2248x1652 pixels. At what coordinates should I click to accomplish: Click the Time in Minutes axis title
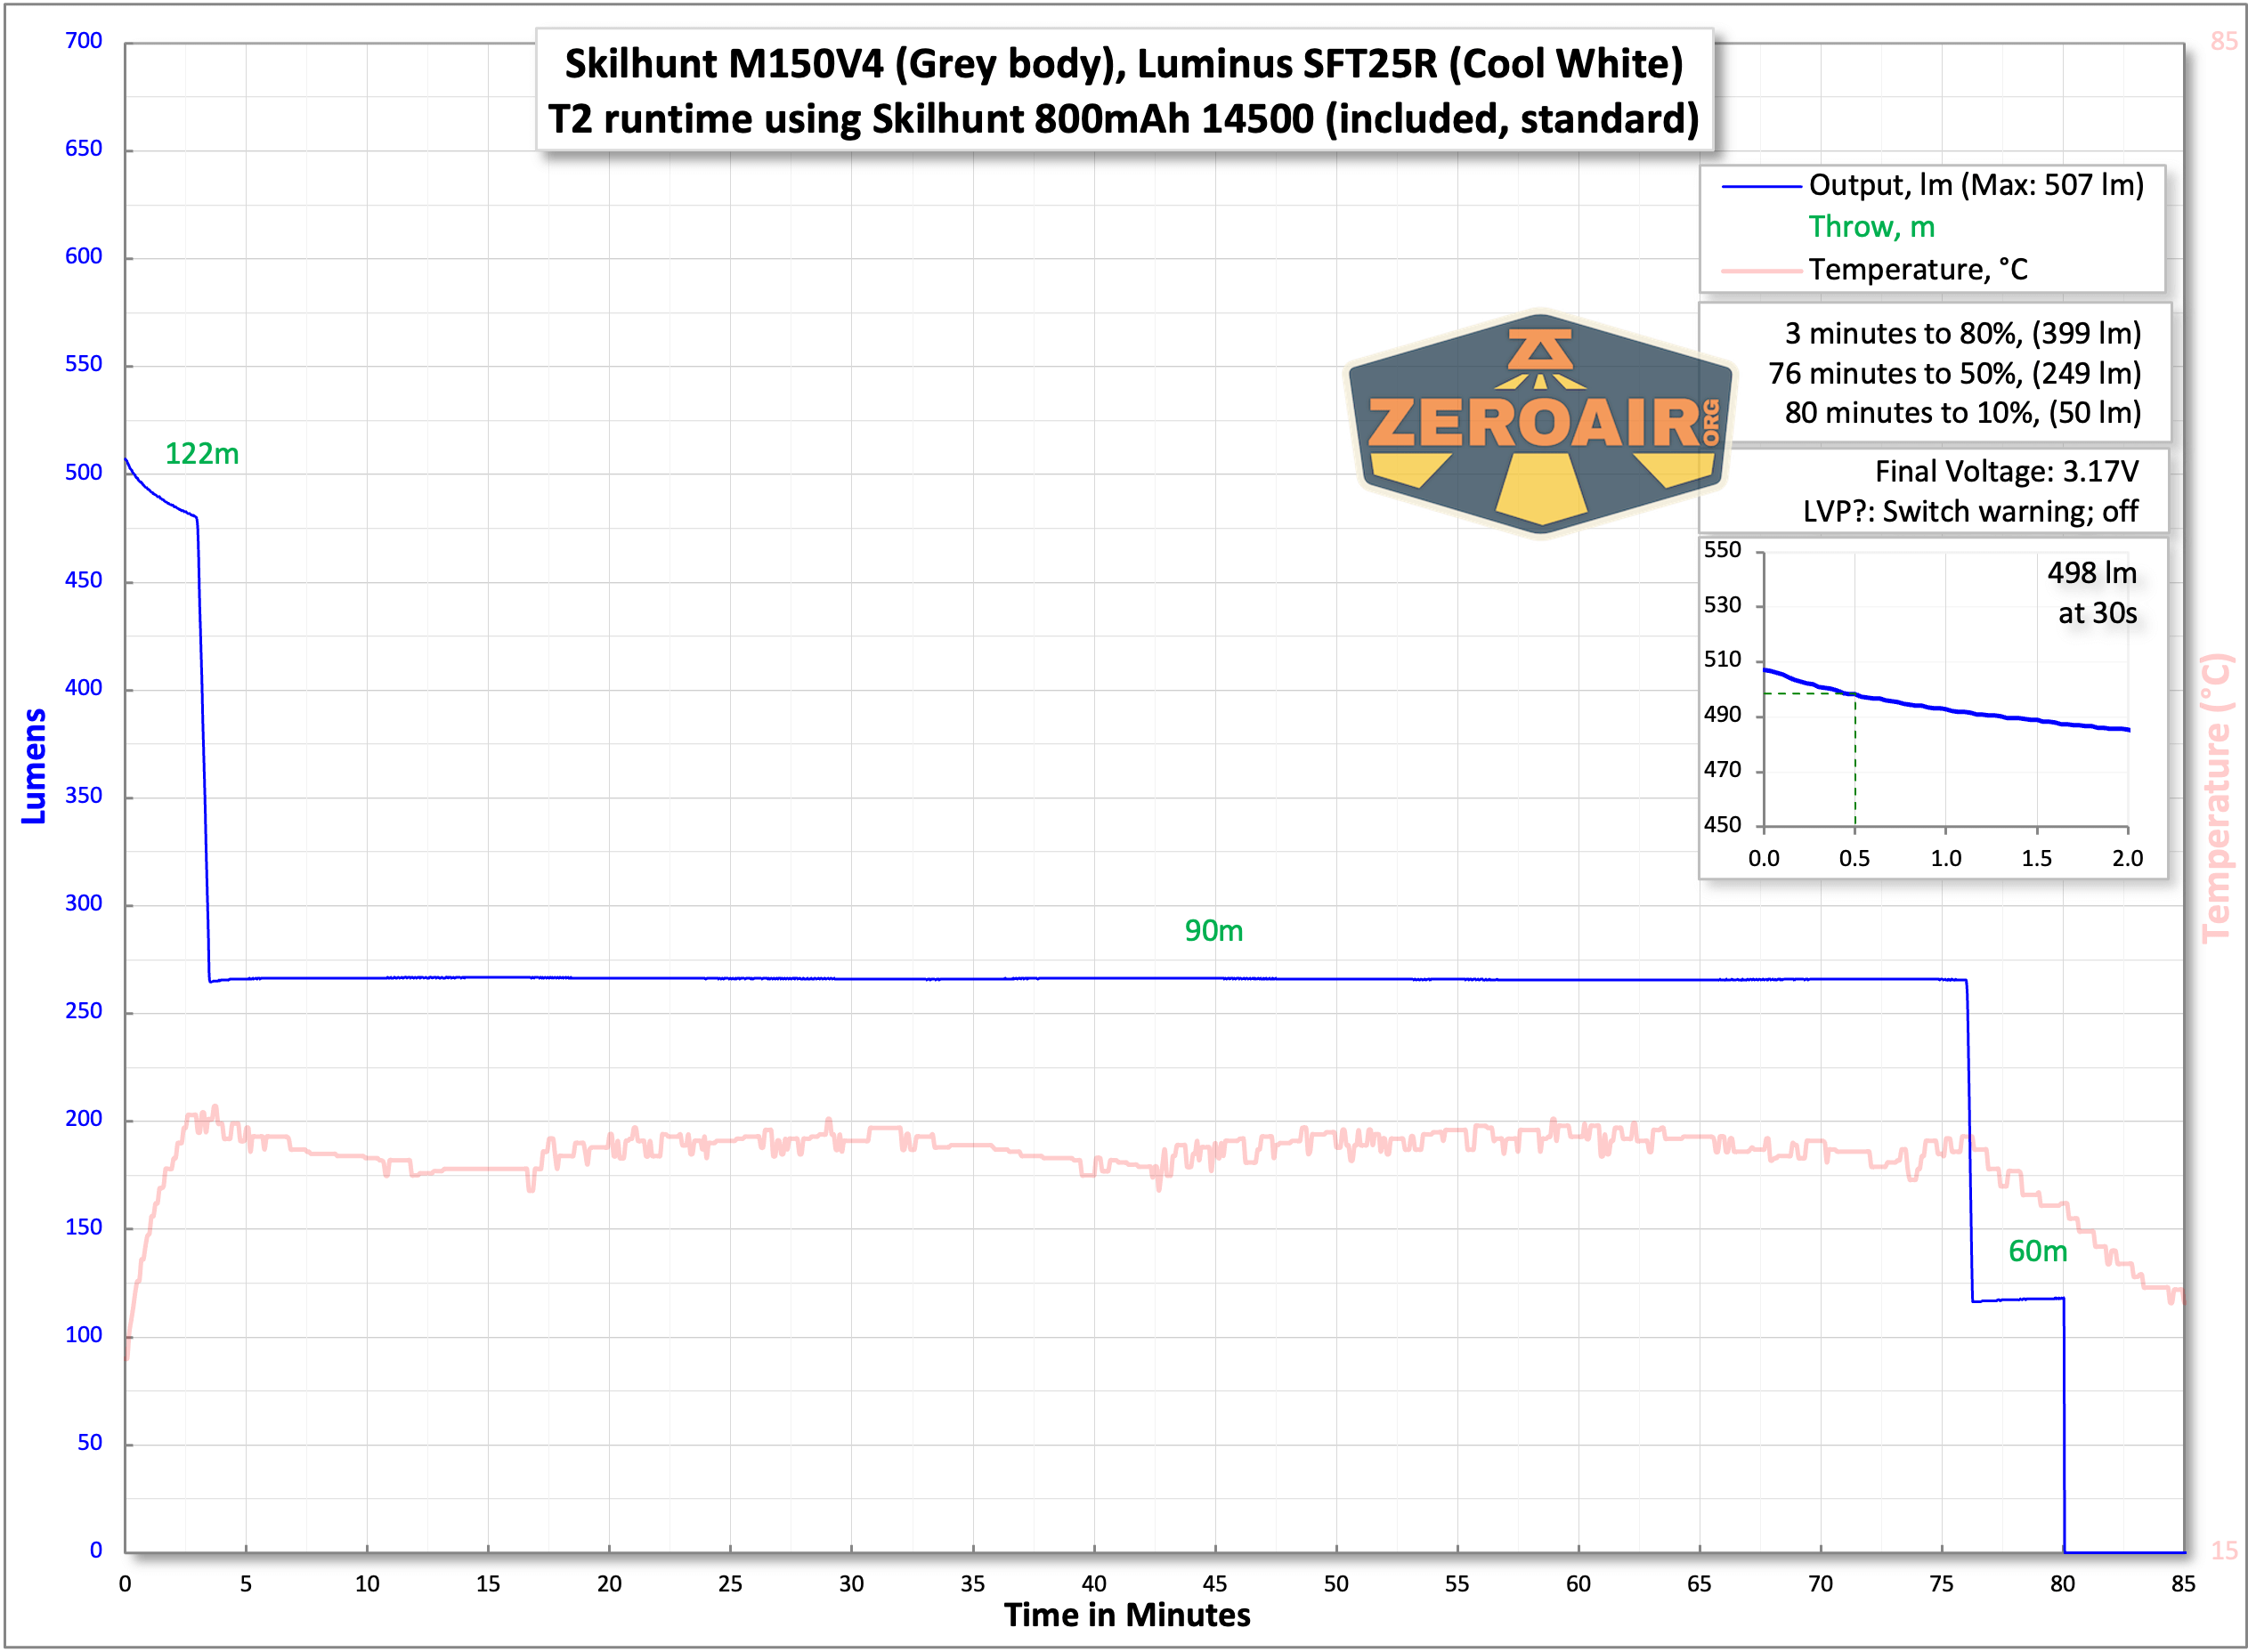pos(1126,1615)
